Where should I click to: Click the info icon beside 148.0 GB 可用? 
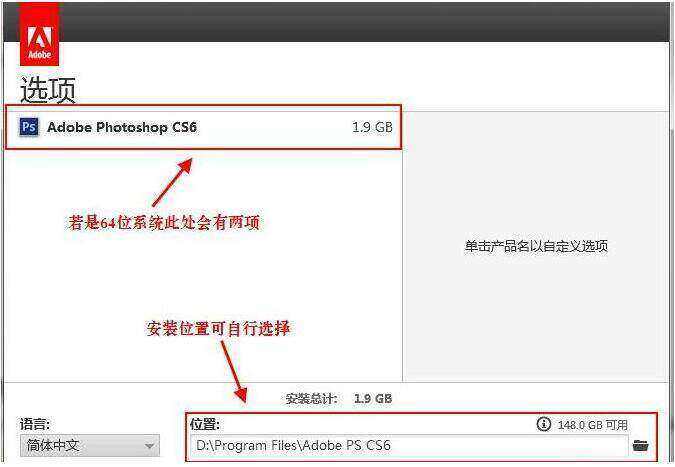tap(544, 424)
